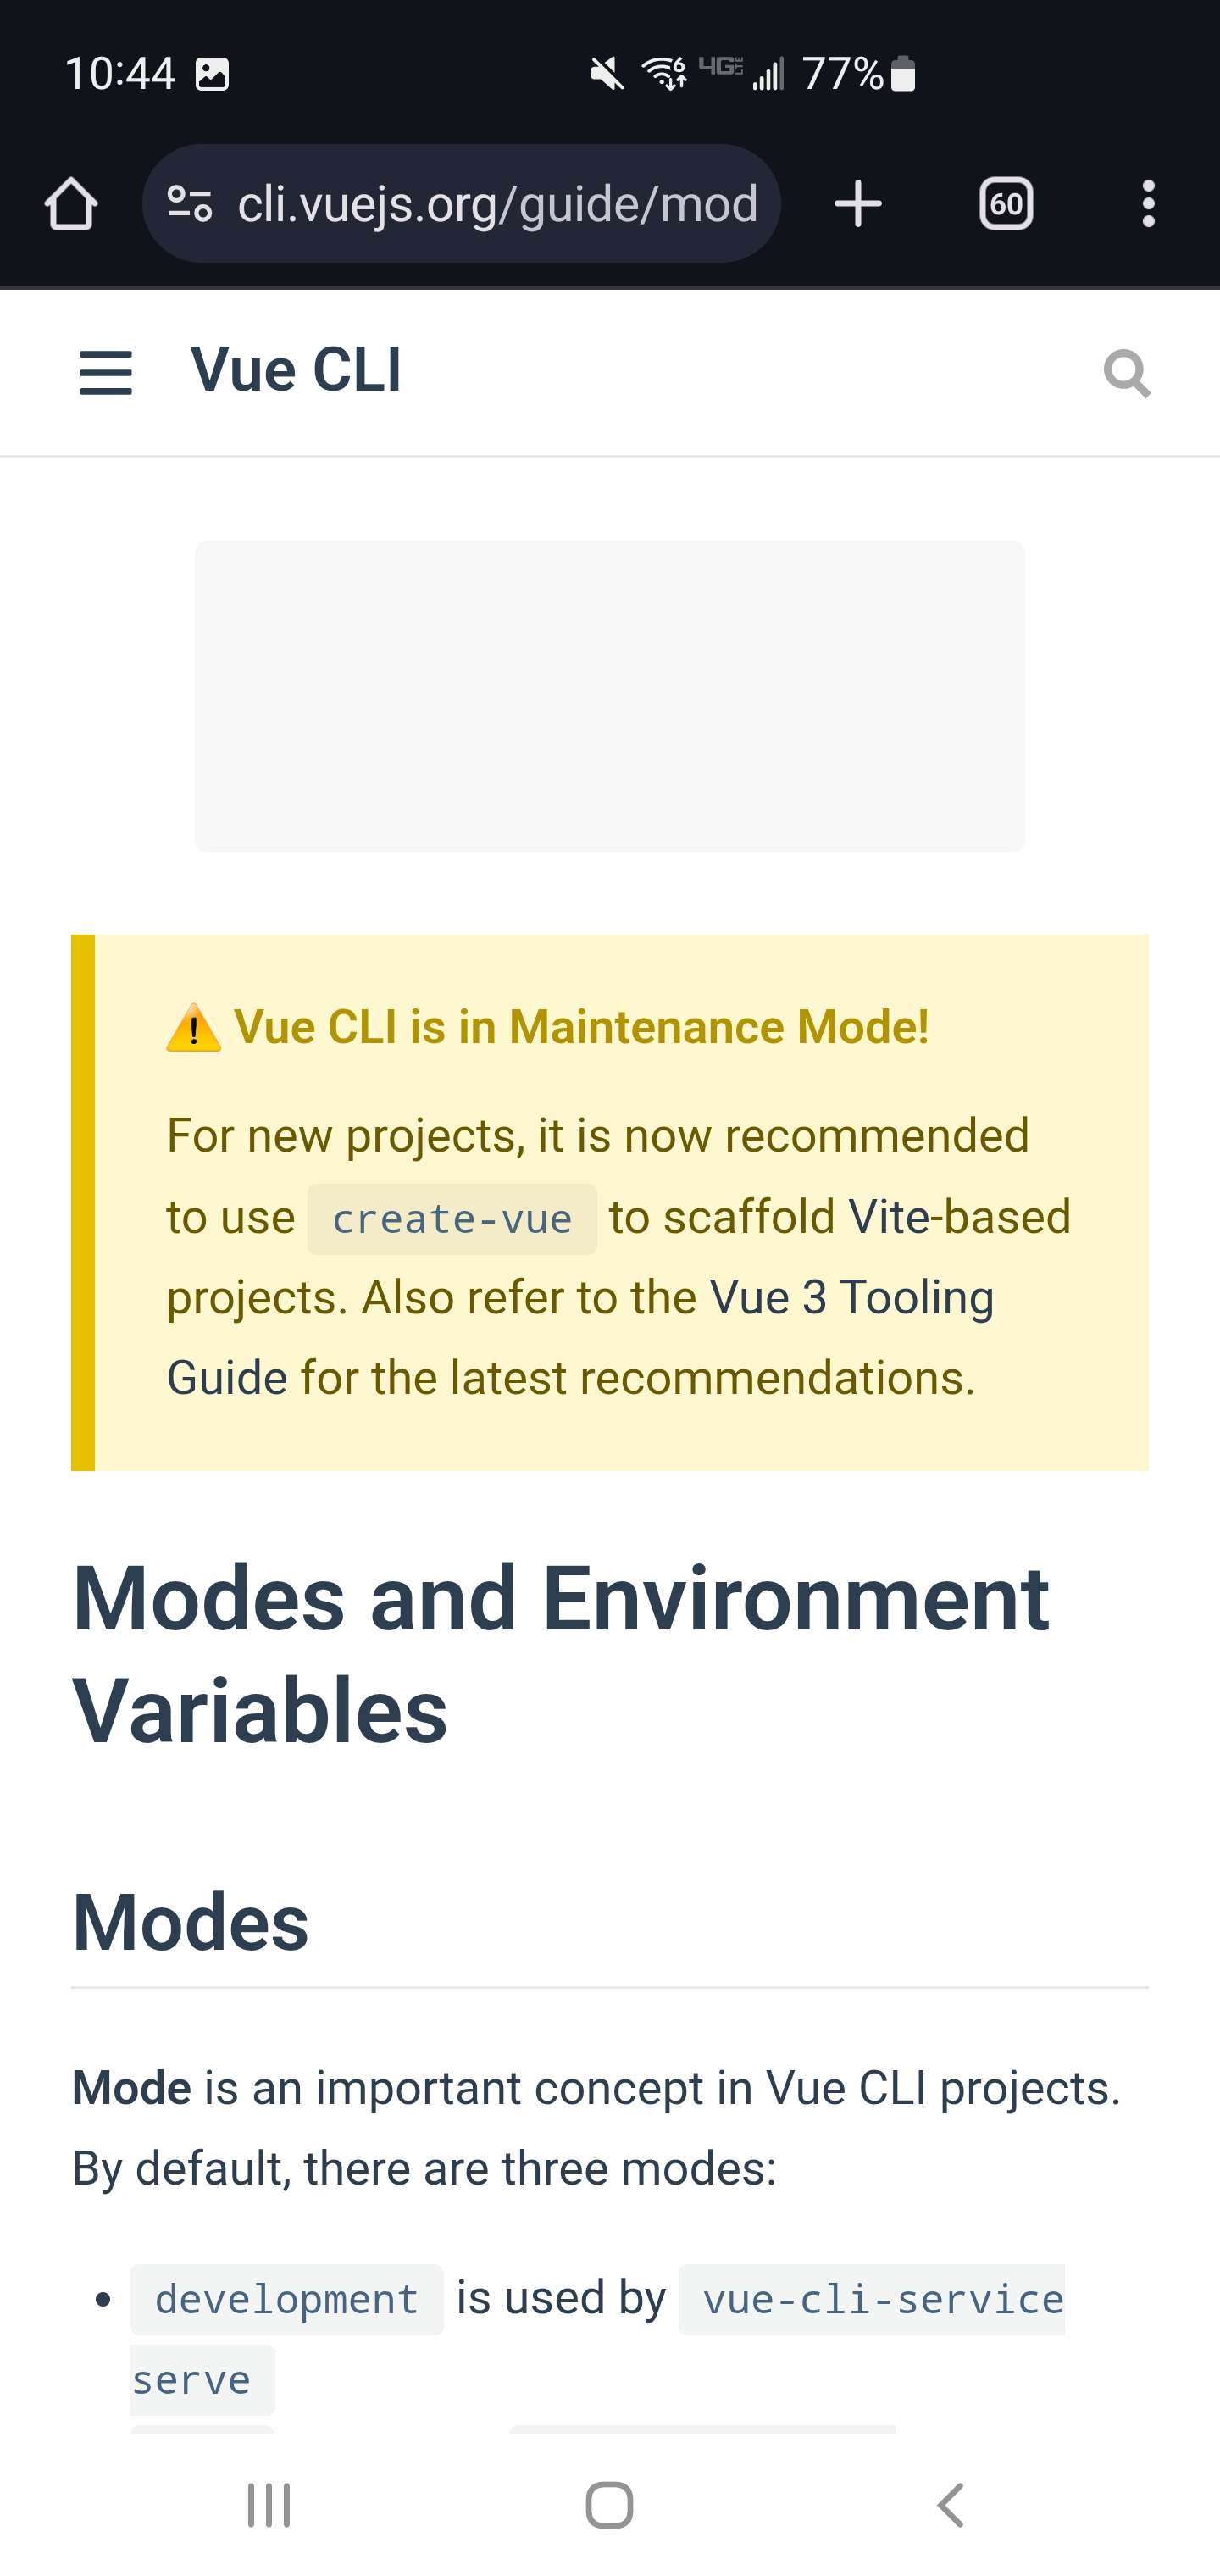Tap the warning triangle icon
The width and height of the screenshot is (1220, 2576).
[194, 1028]
